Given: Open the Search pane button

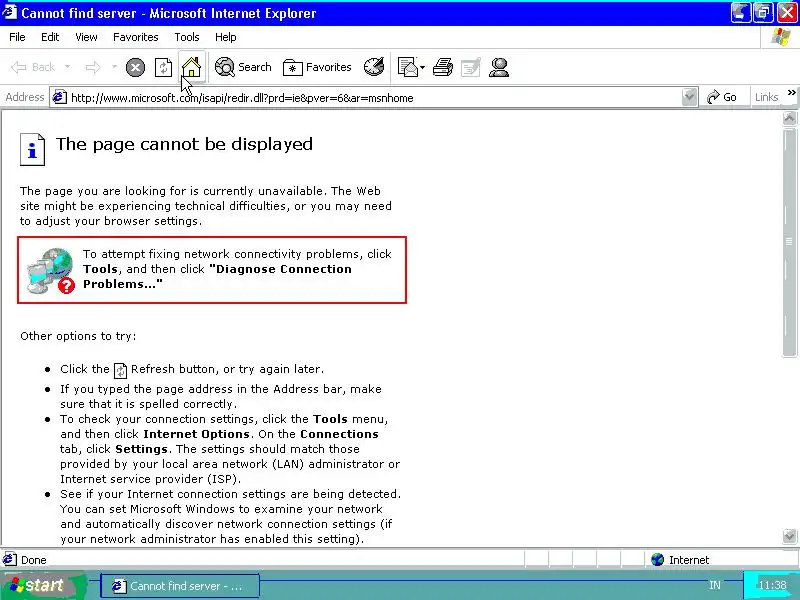Looking at the screenshot, I should [243, 67].
